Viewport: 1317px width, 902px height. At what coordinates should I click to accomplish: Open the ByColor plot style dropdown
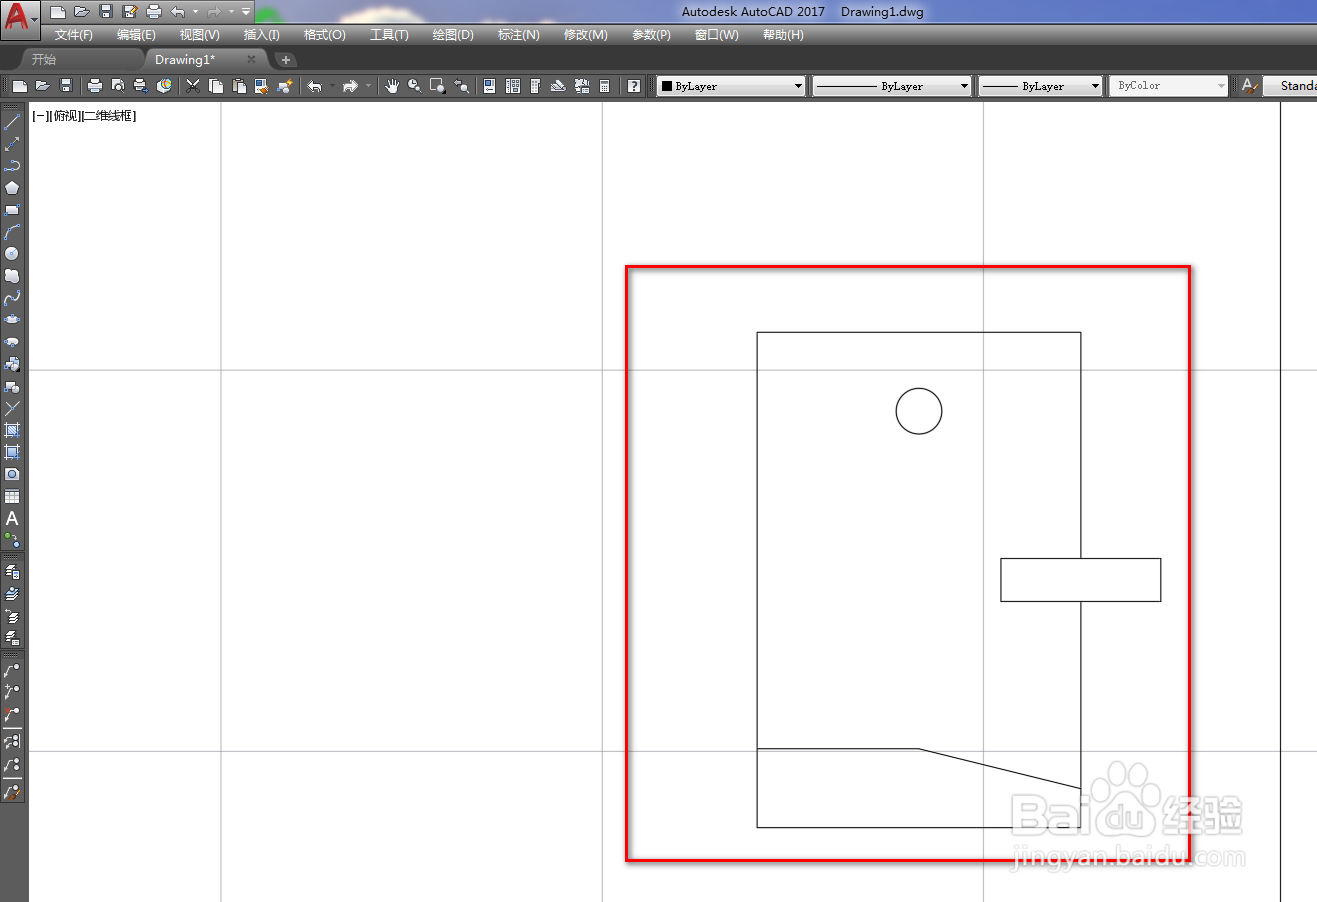coord(1168,86)
